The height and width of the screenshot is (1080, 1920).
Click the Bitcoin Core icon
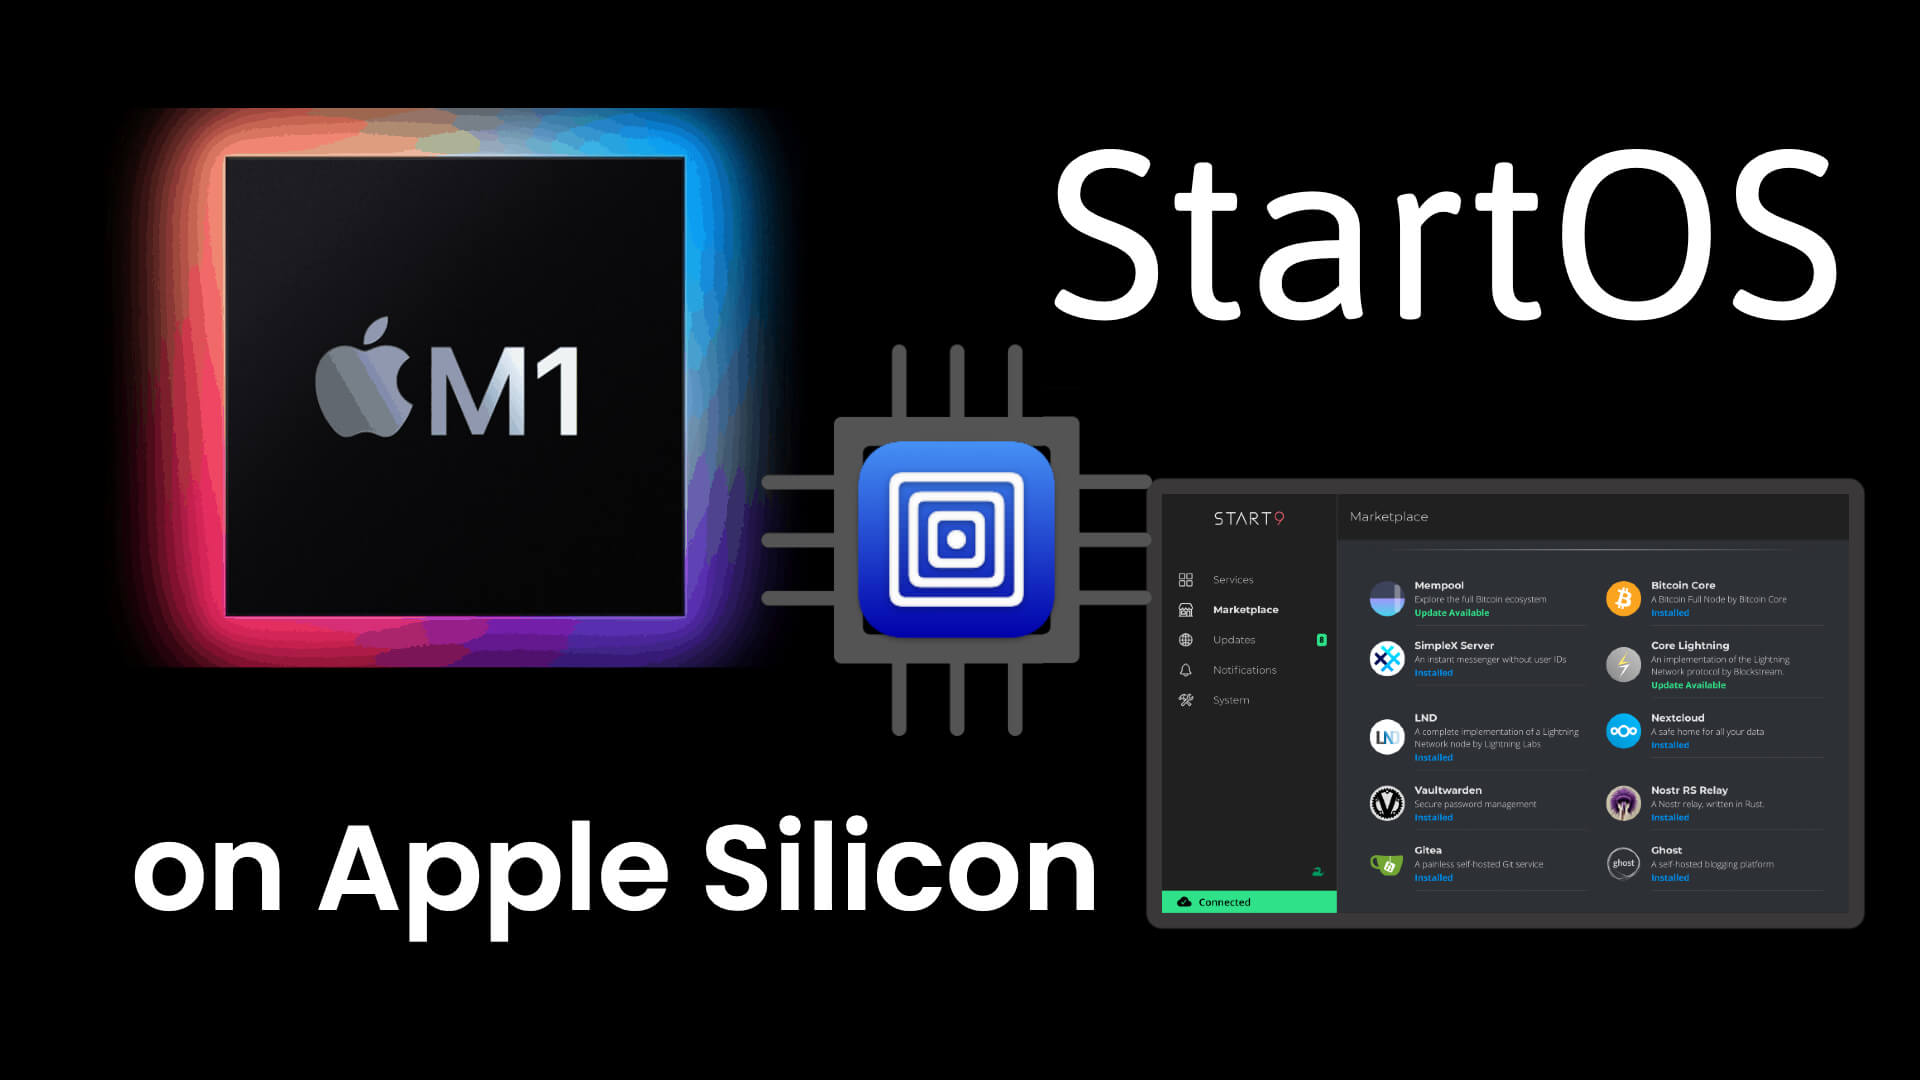1623,597
